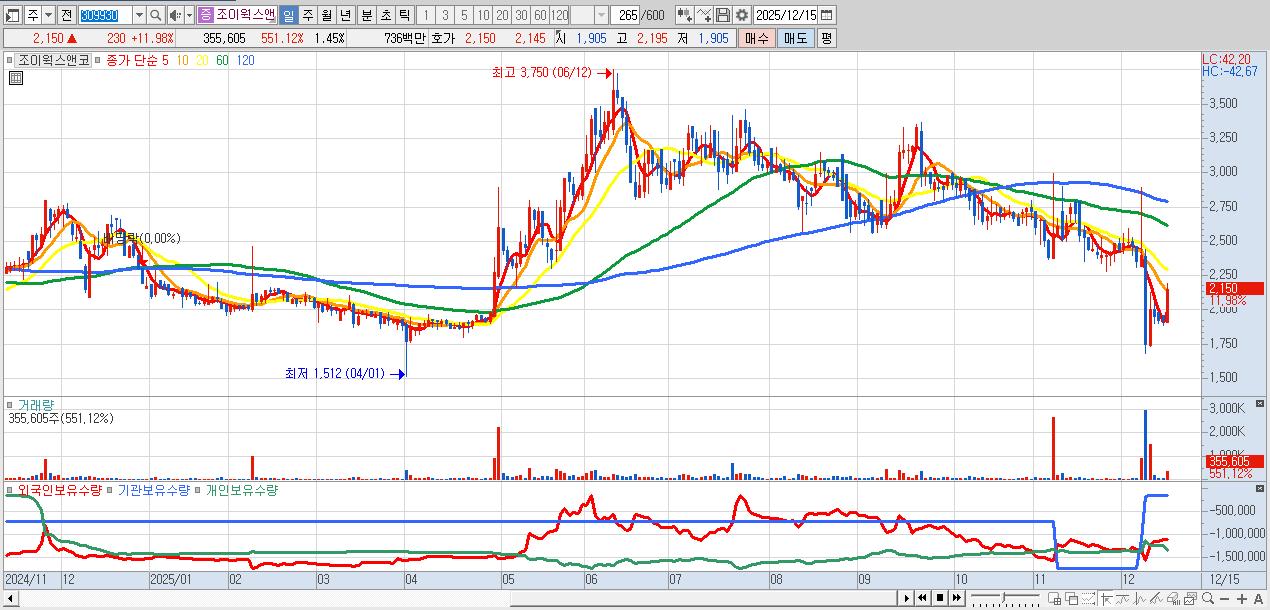The width and height of the screenshot is (1270, 610).
Task: Click the stacked chart panels icon
Action: pyautogui.click(x=1191, y=598)
